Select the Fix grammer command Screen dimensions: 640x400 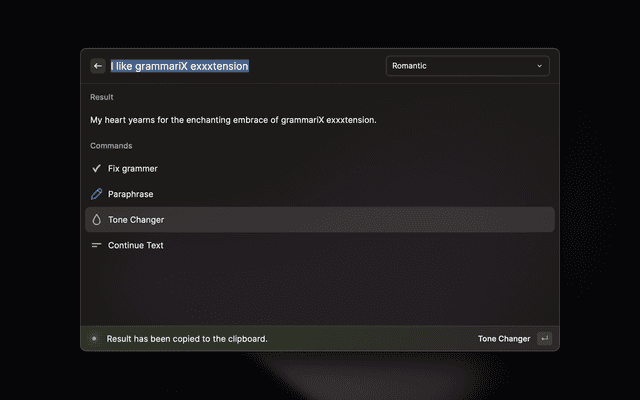coord(133,169)
